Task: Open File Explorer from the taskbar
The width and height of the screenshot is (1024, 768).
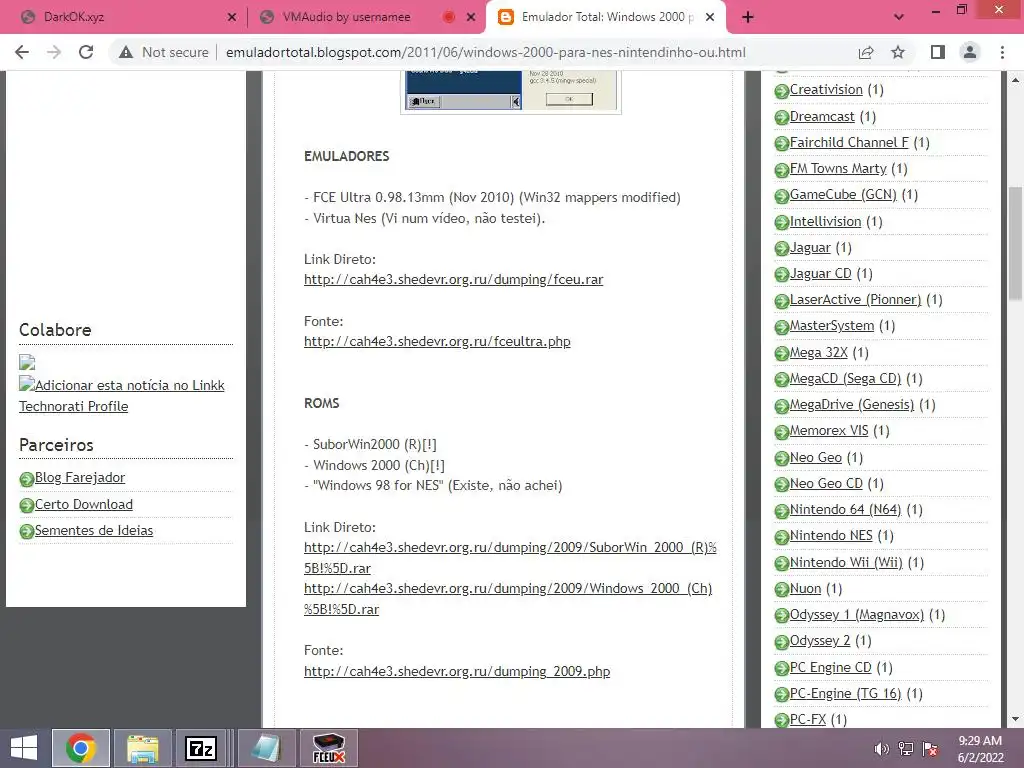Action: (142, 748)
